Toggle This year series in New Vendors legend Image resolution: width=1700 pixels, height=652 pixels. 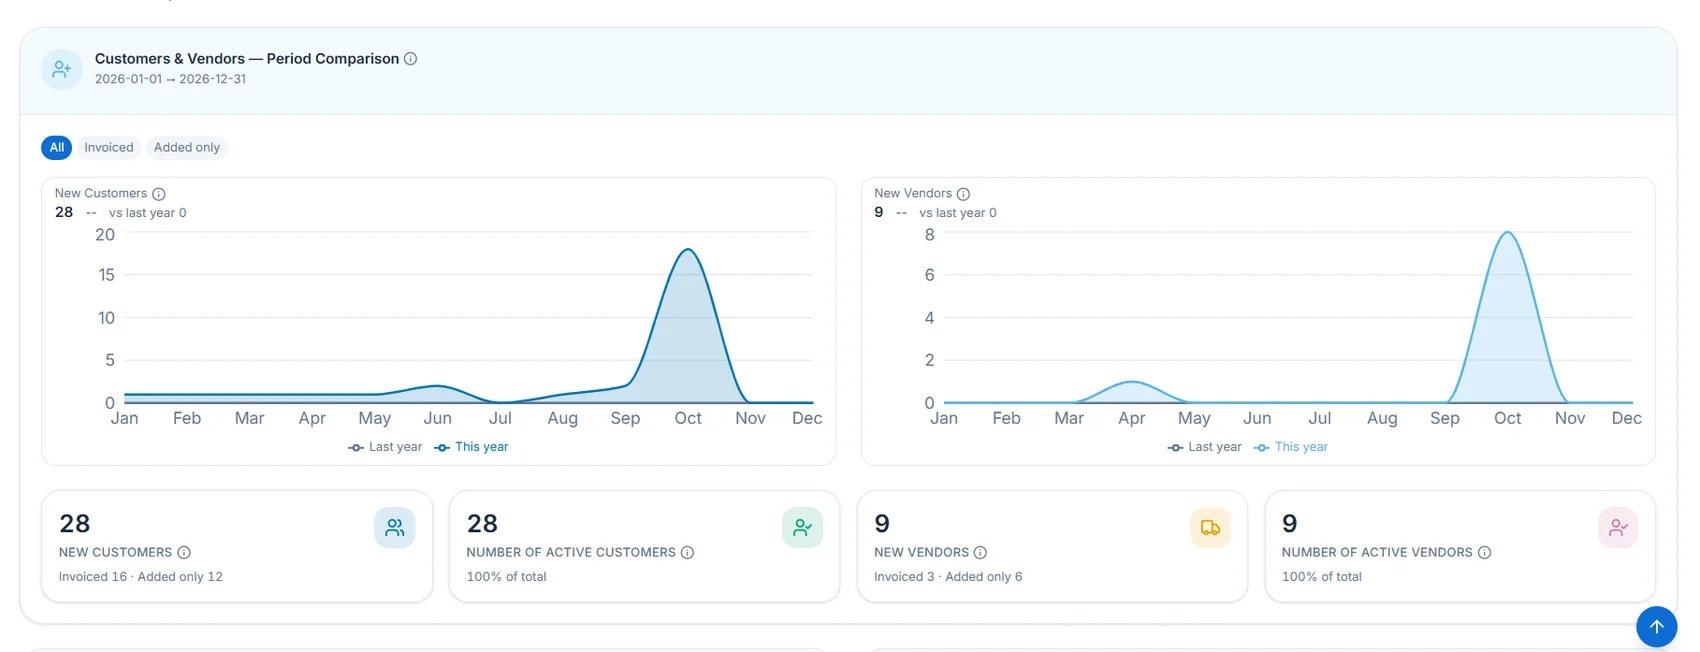point(1291,447)
